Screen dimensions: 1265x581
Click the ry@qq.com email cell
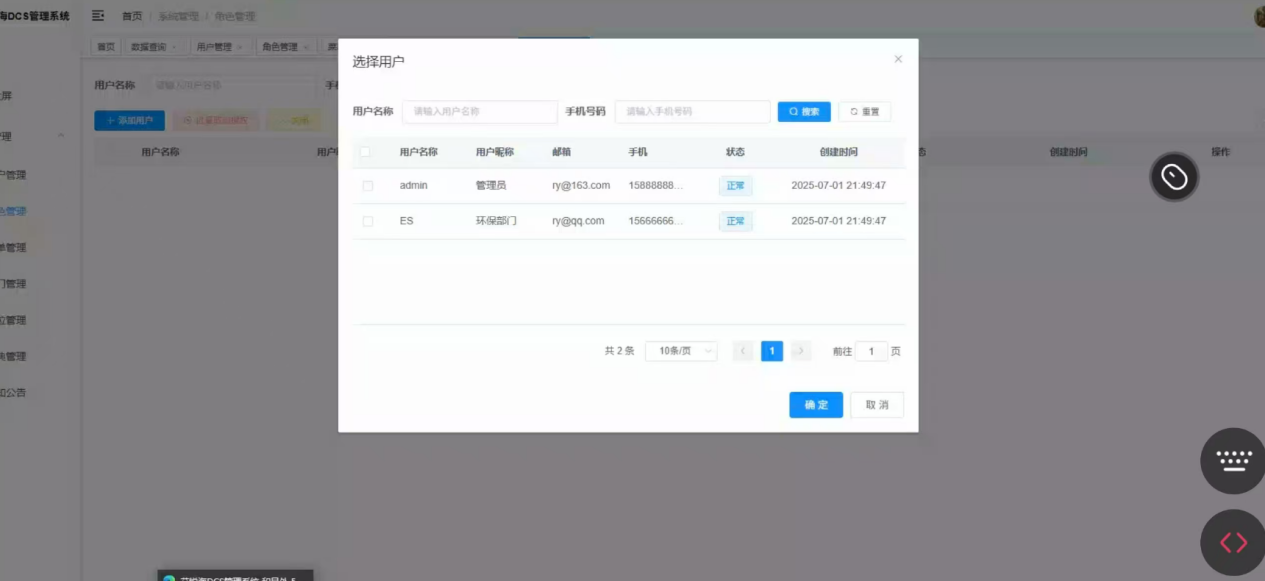(578, 221)
